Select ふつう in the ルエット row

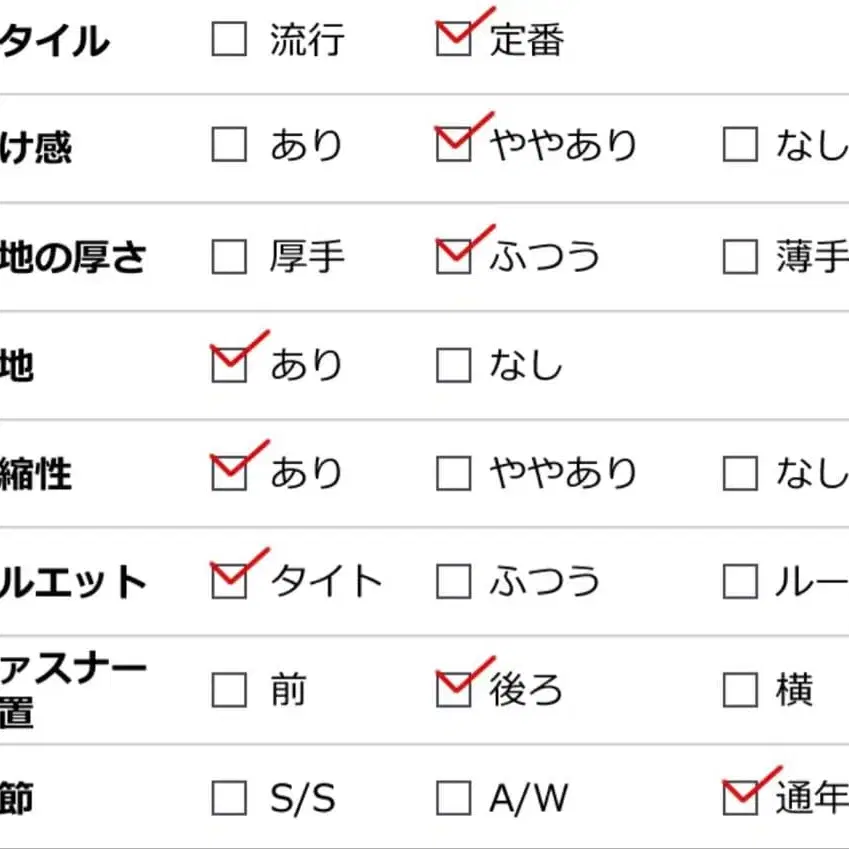pyautogui.click(x=453, y=581)
